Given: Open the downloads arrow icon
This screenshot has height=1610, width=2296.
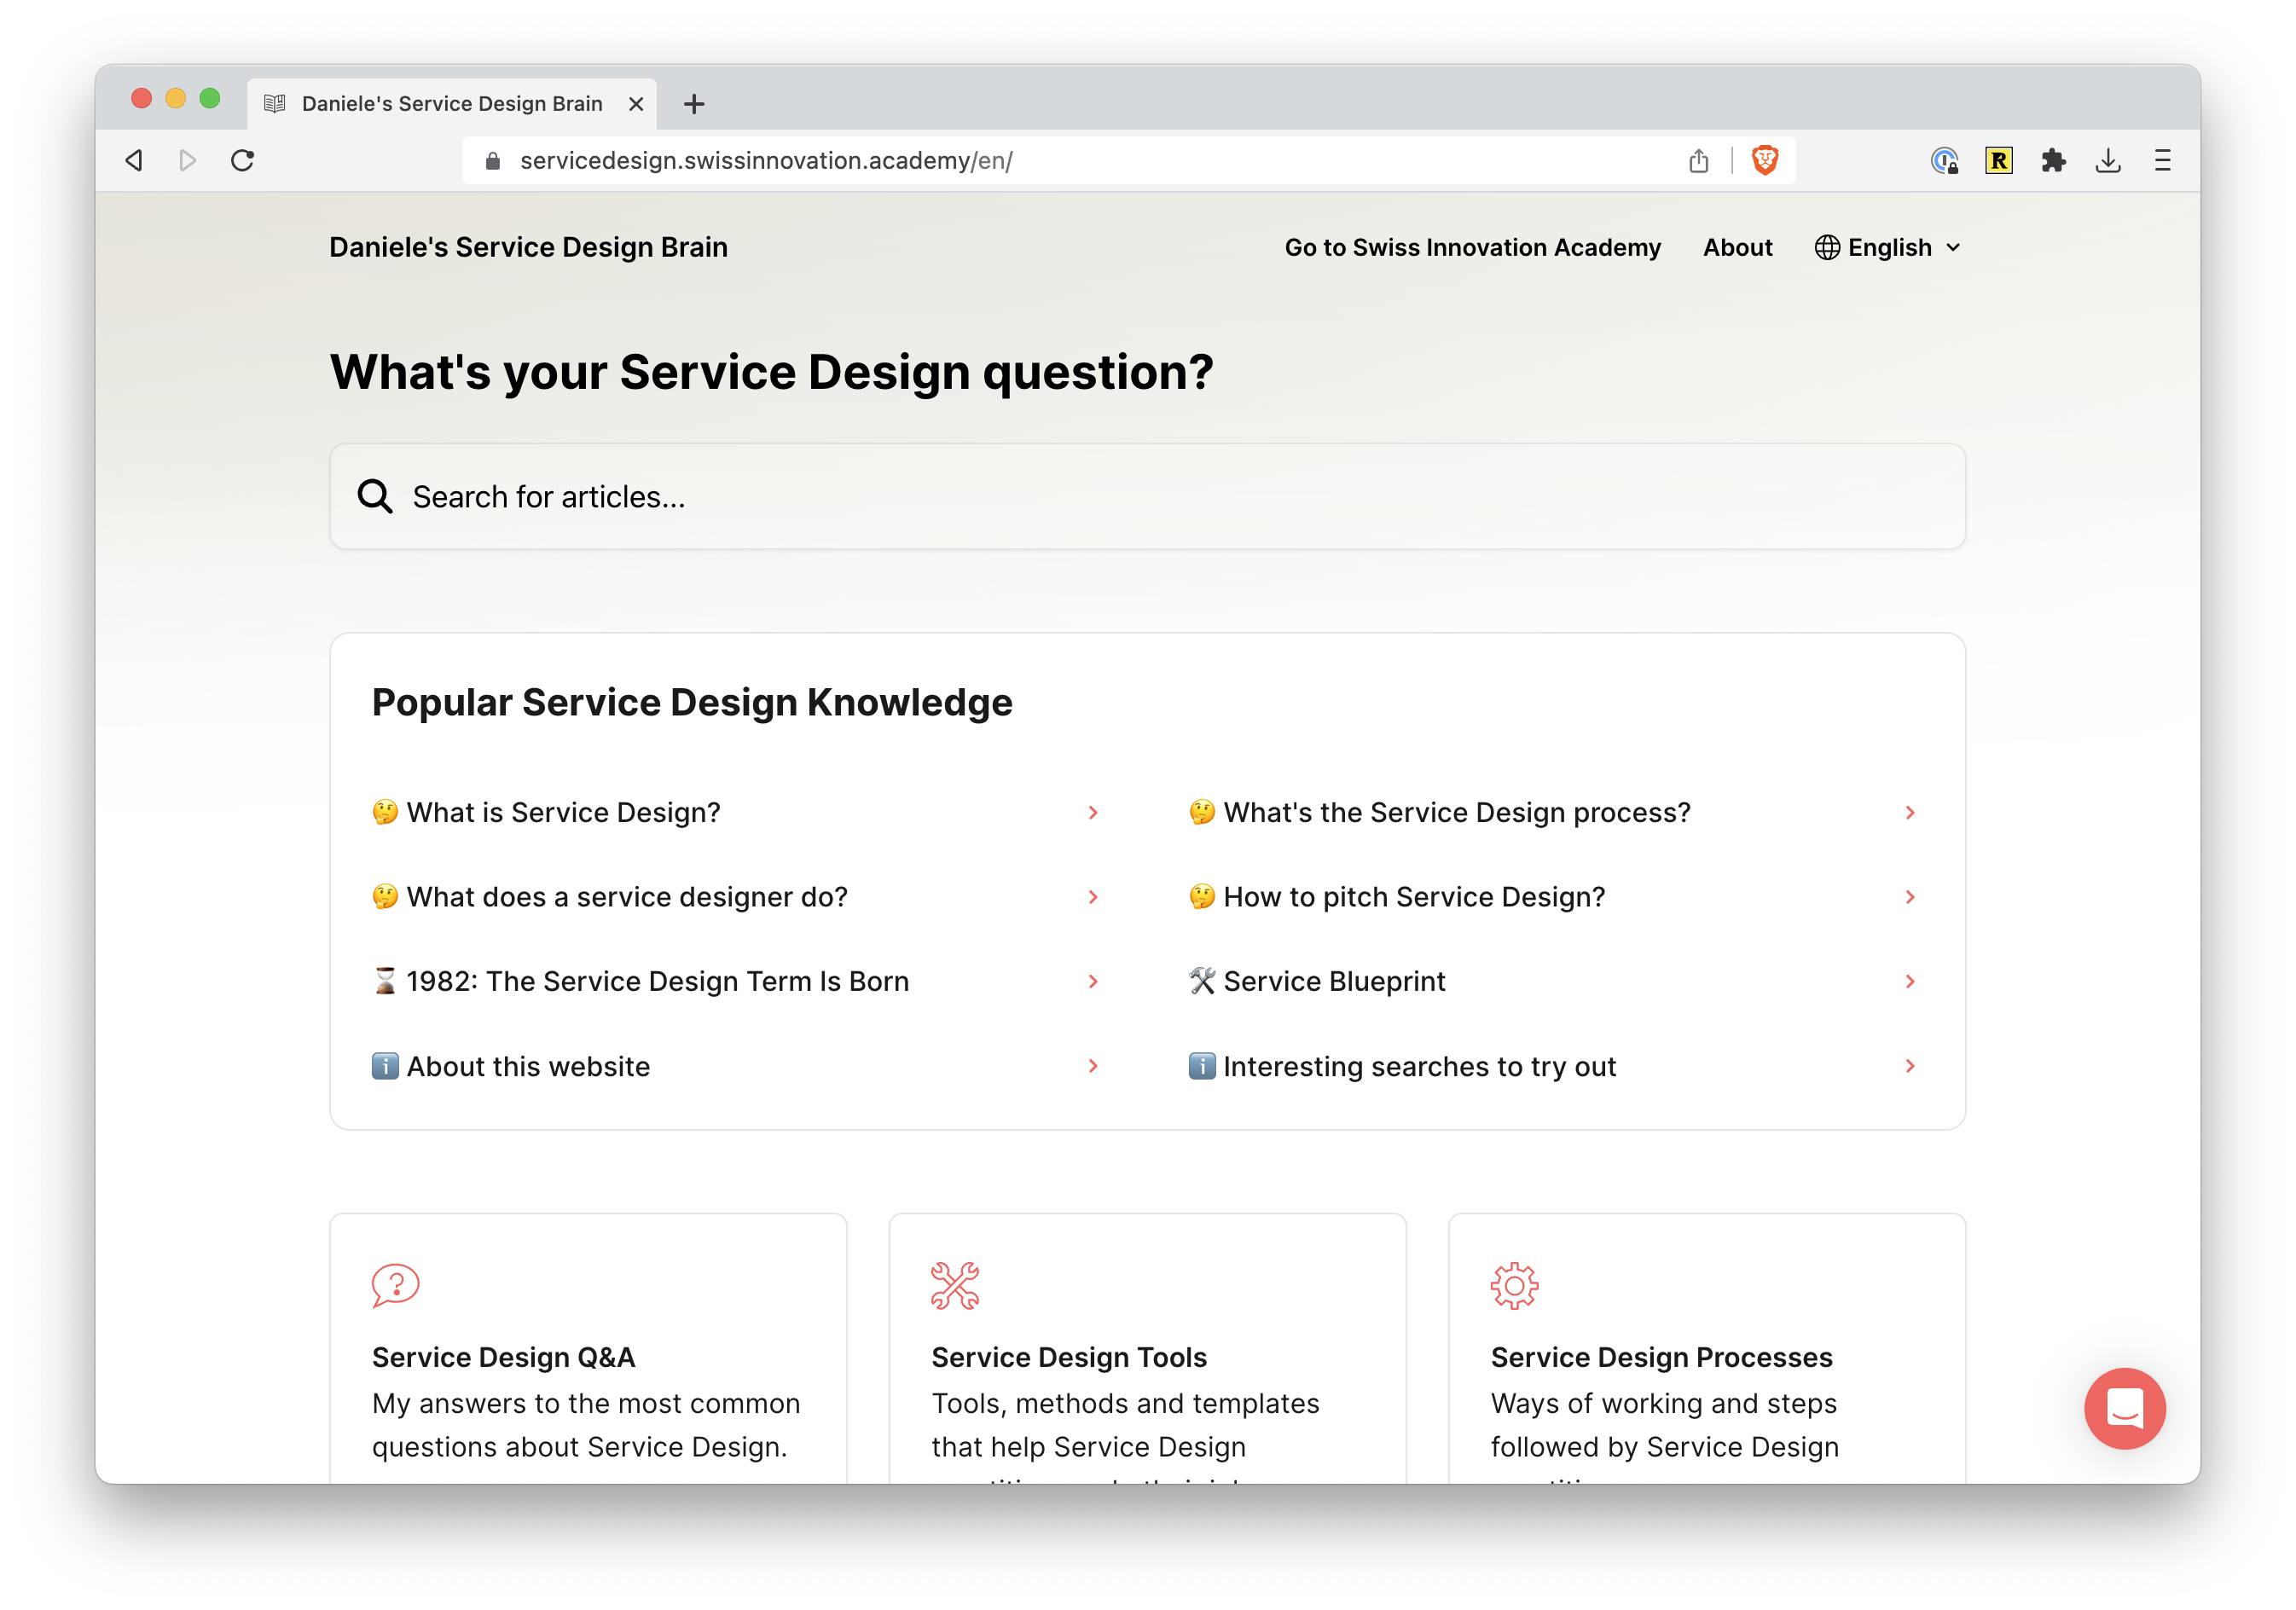Looking at the screenshot, I should pyautogui.click(x=2108, y=160).
